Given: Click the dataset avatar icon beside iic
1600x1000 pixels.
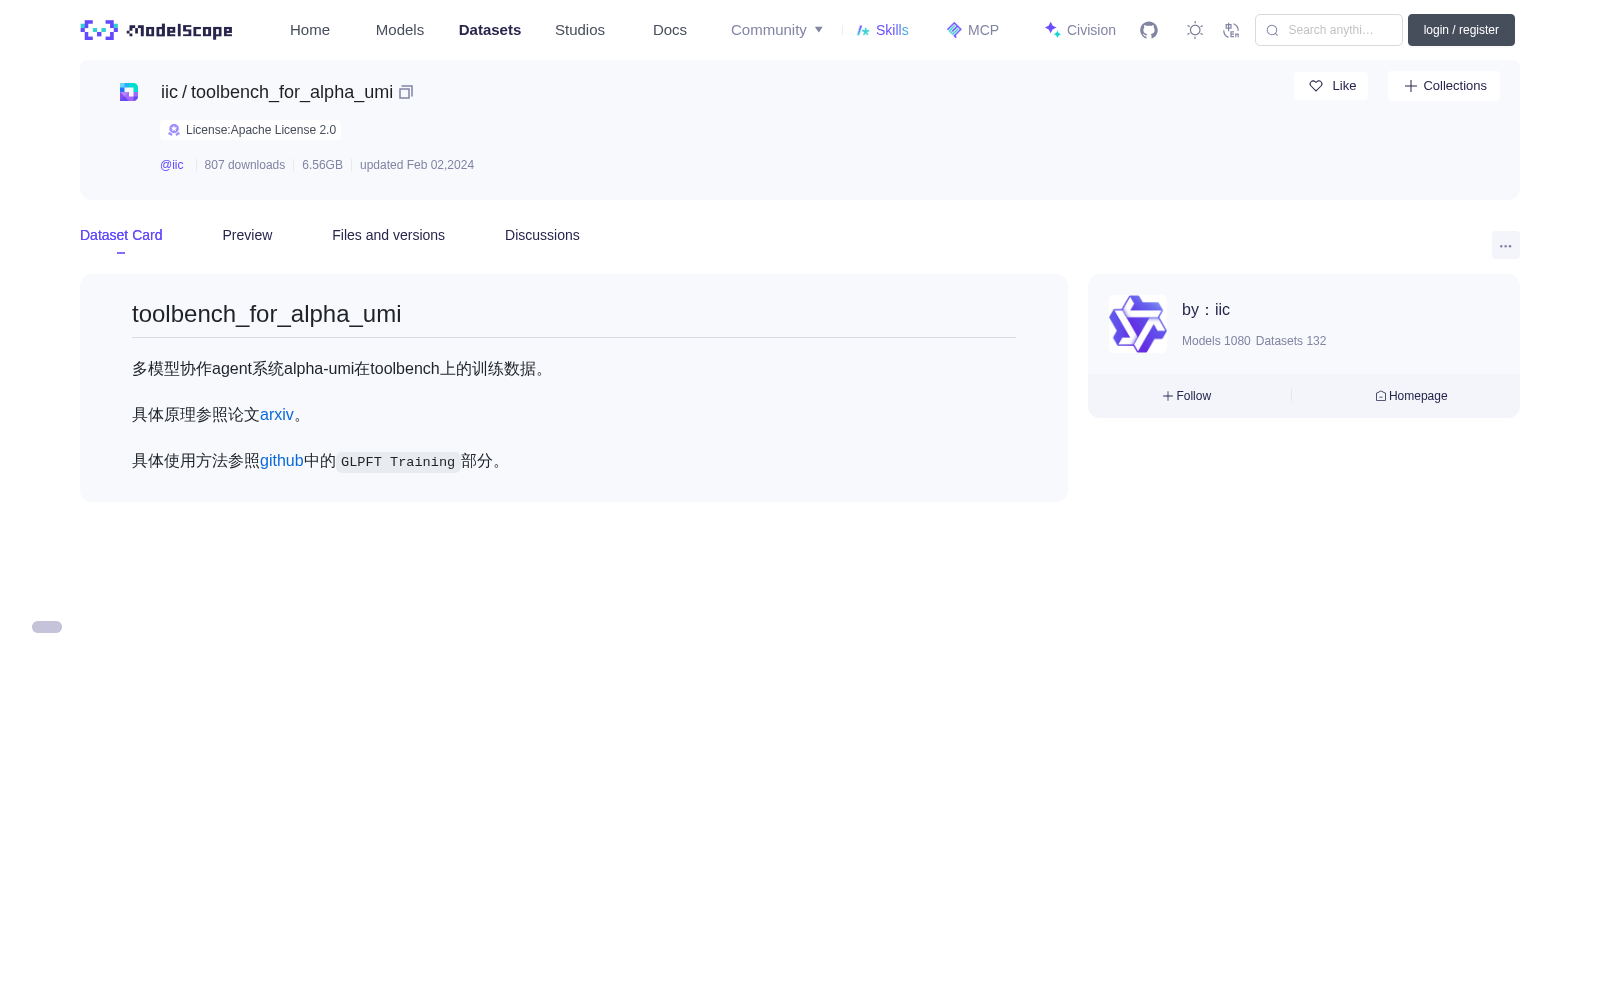Looking at the screenshot, I should pos(129,92).
